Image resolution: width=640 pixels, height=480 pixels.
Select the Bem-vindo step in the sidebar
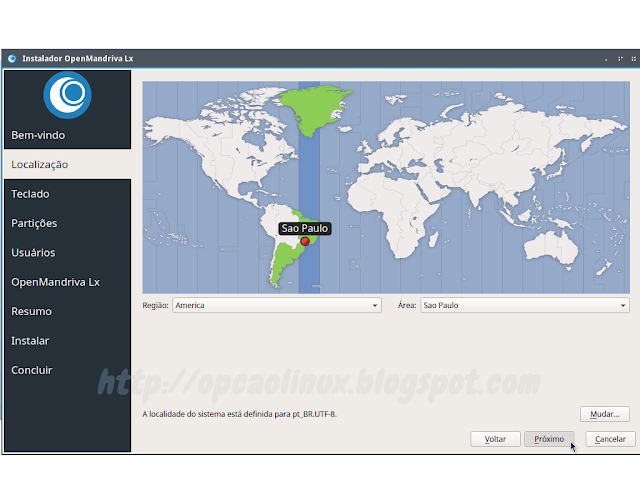(38, 135)
